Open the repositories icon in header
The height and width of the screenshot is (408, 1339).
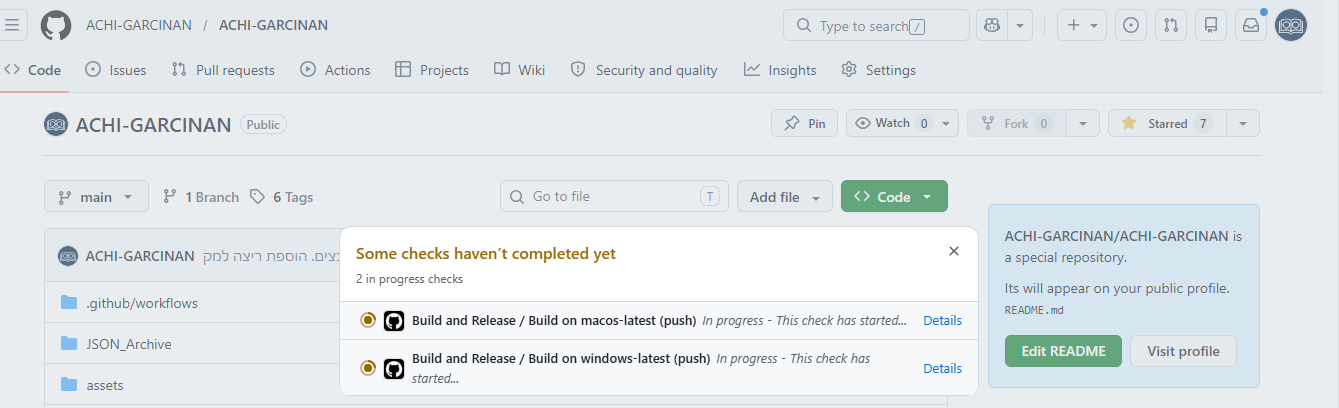(1211, 25)
